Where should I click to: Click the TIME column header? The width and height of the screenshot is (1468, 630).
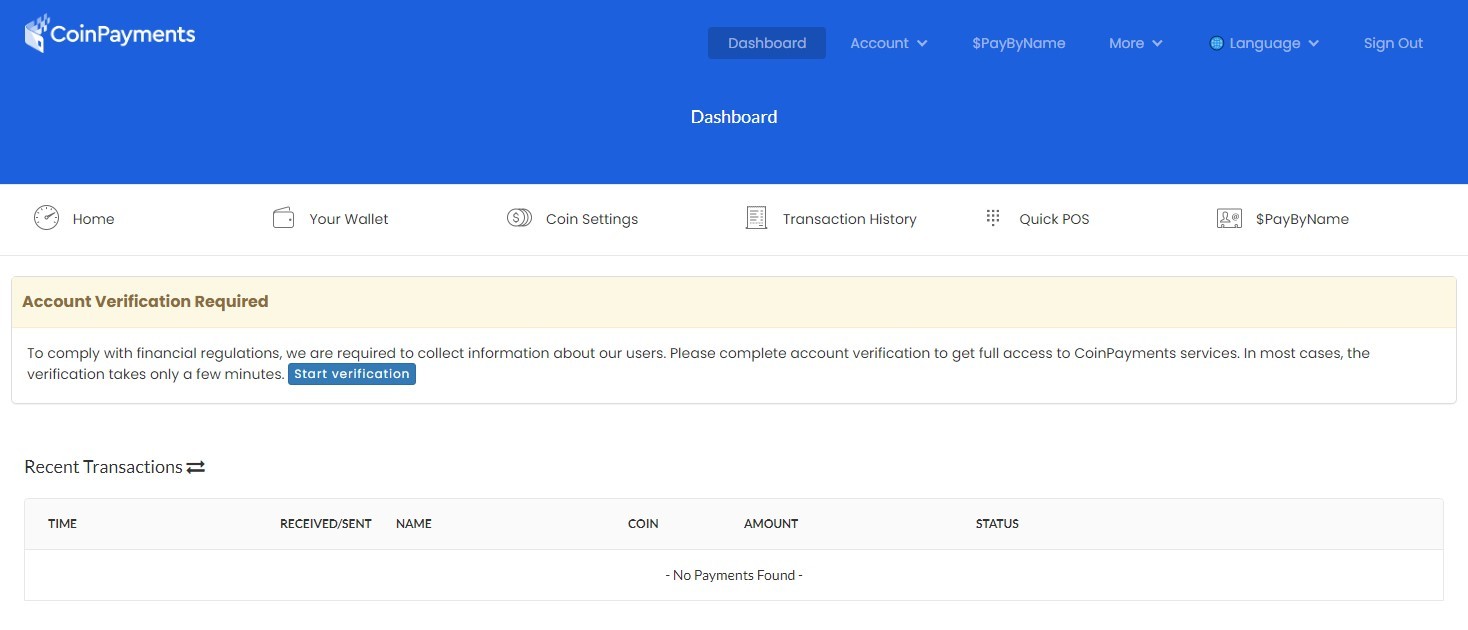pyautogui.click(x=62, y=523)
